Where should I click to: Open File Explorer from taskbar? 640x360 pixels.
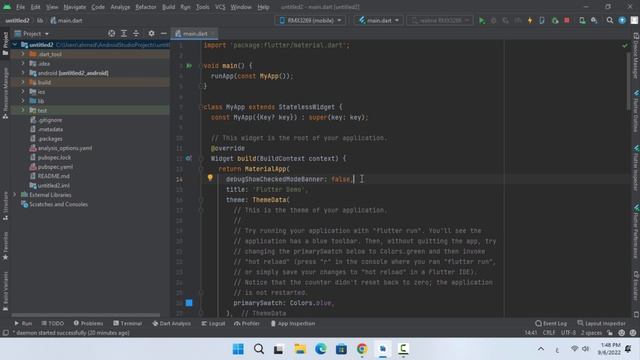(300, 349)
